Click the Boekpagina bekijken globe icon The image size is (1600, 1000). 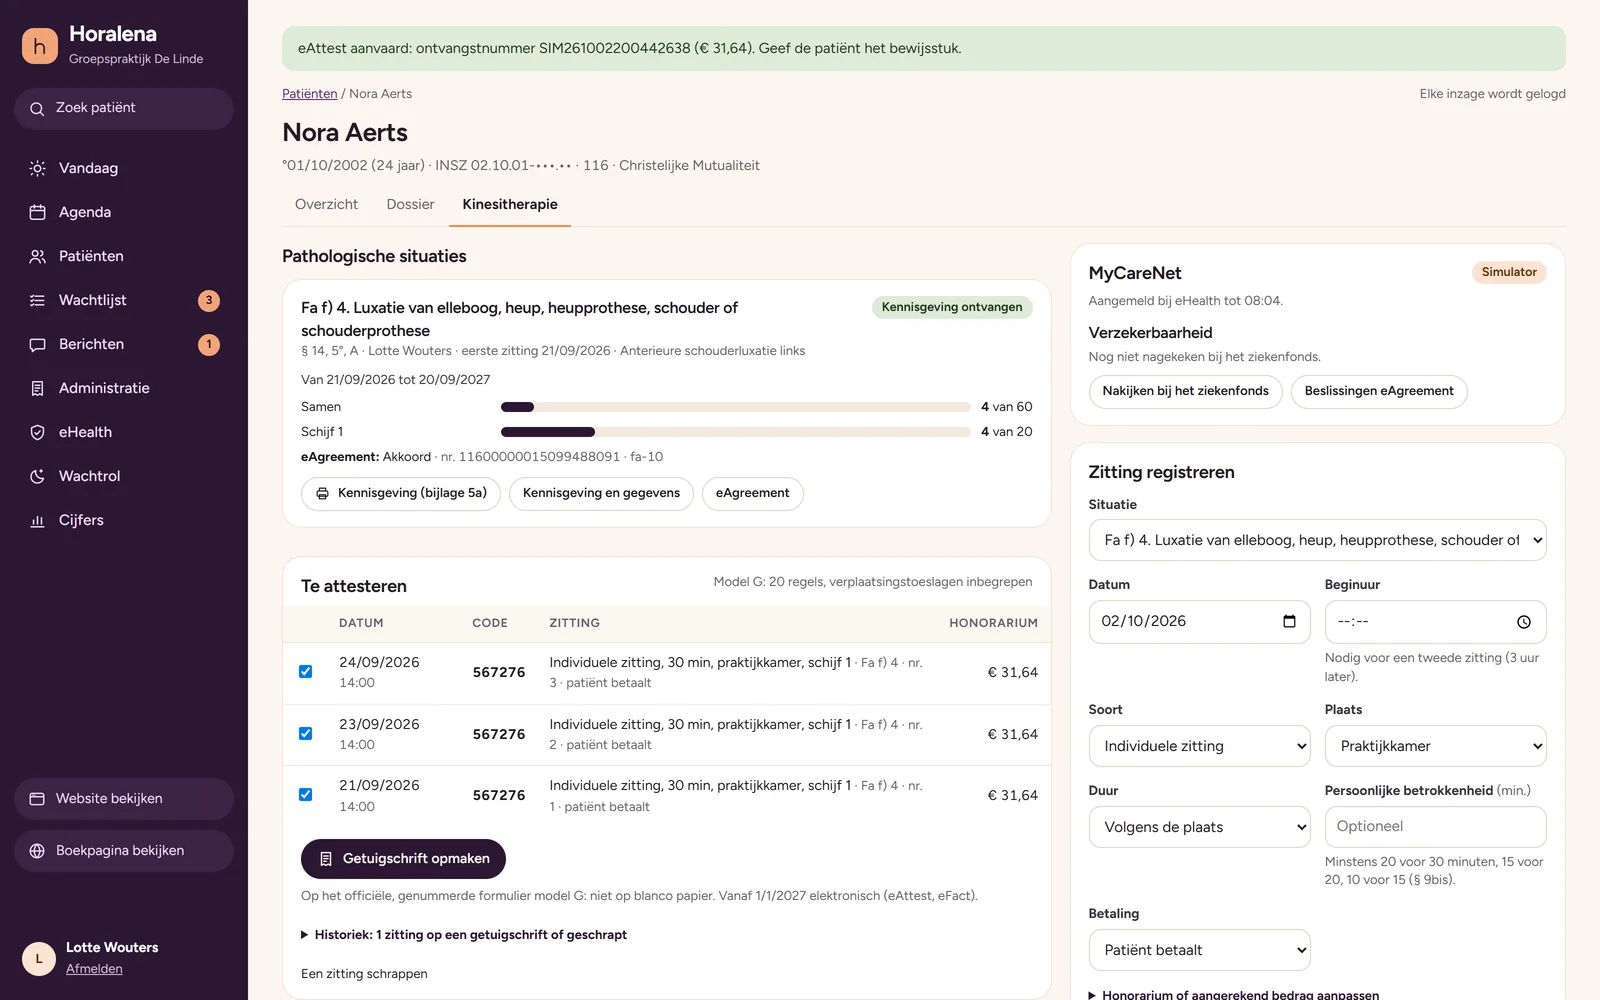[x=37, y=851]
